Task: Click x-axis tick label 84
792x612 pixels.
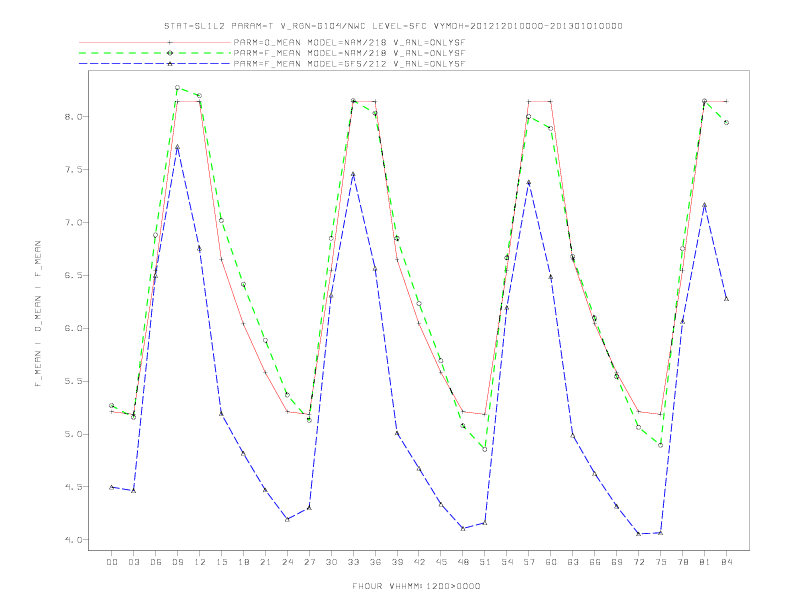Action: tap(727, 562)
